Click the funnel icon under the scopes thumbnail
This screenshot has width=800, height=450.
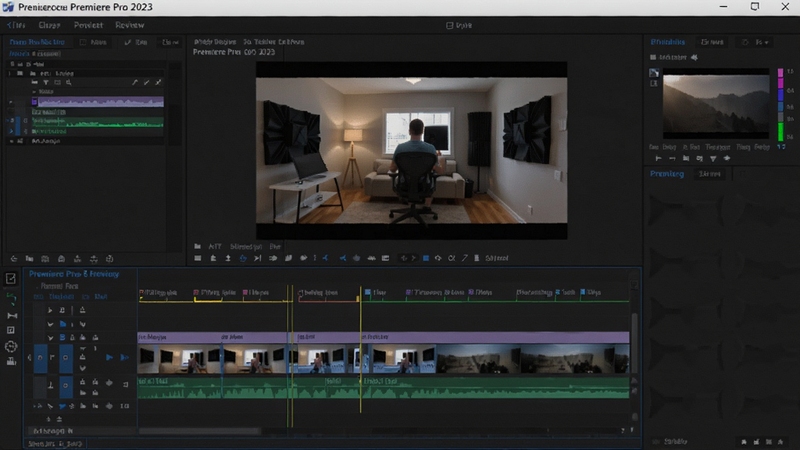713,159
